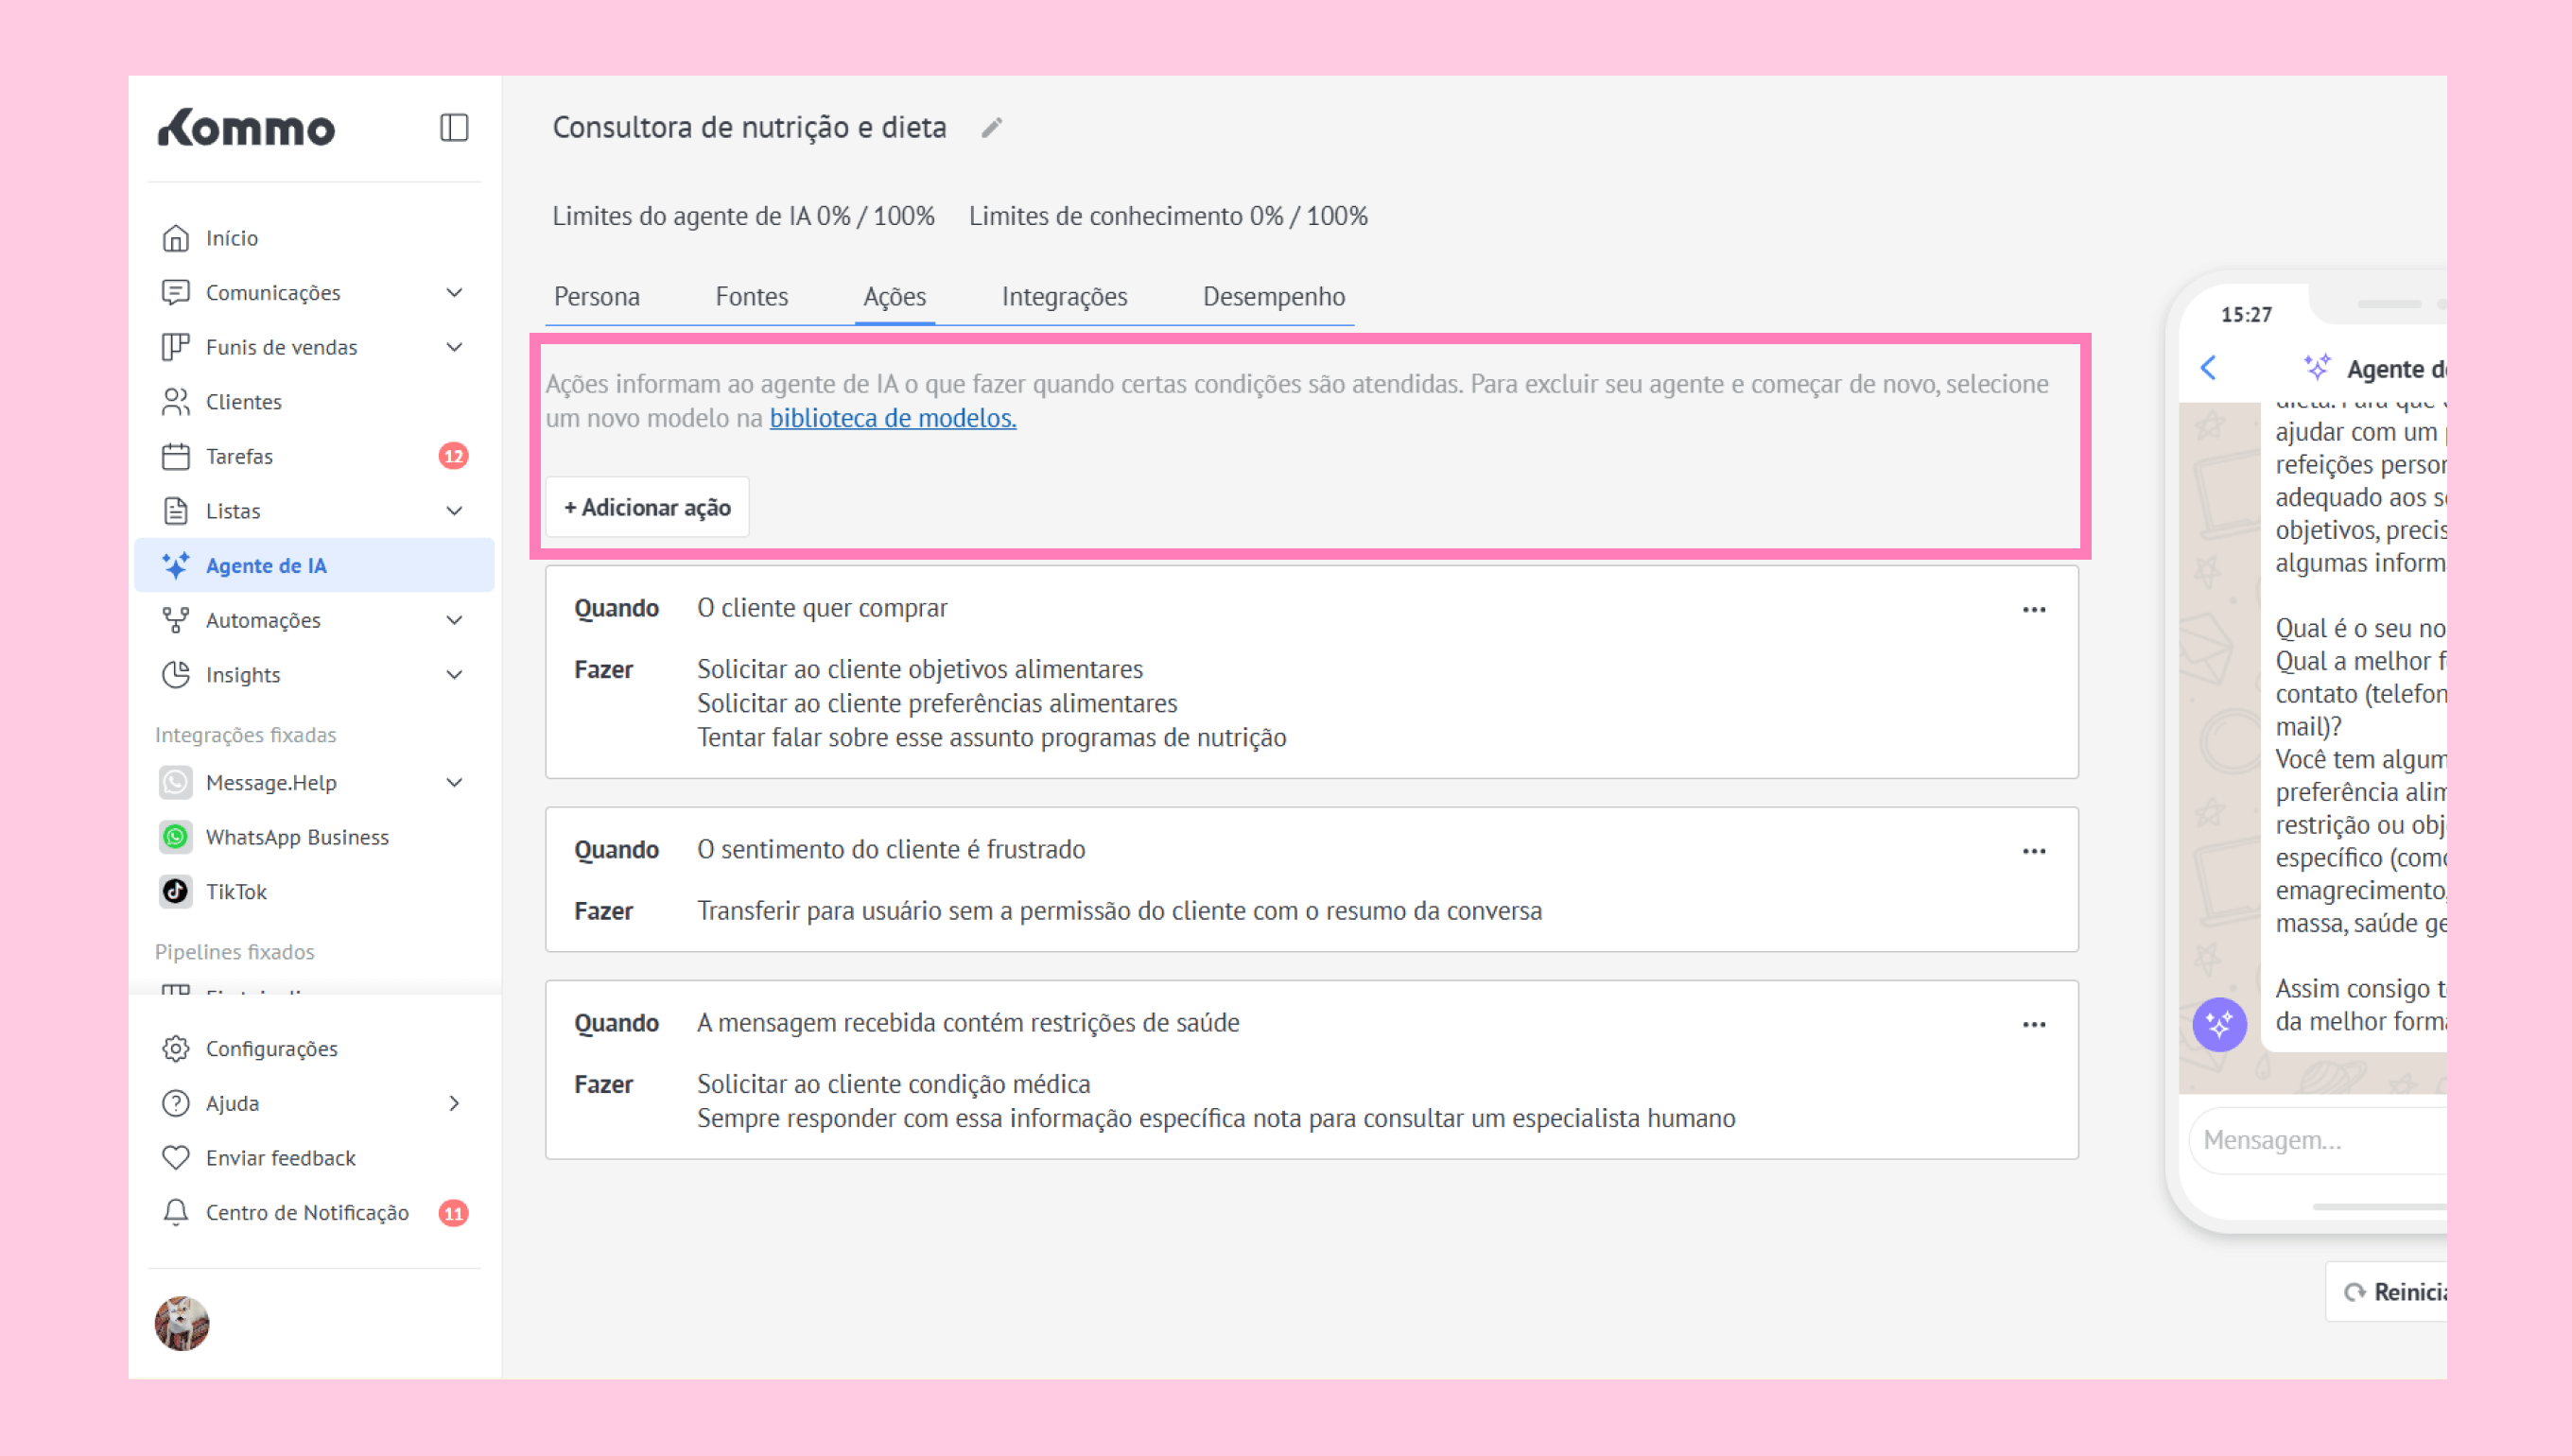Image resolution: width=2572 pixels, height=1456 pixels.
Task: Open Configurações gear in sidebar
Action: 176,1048
